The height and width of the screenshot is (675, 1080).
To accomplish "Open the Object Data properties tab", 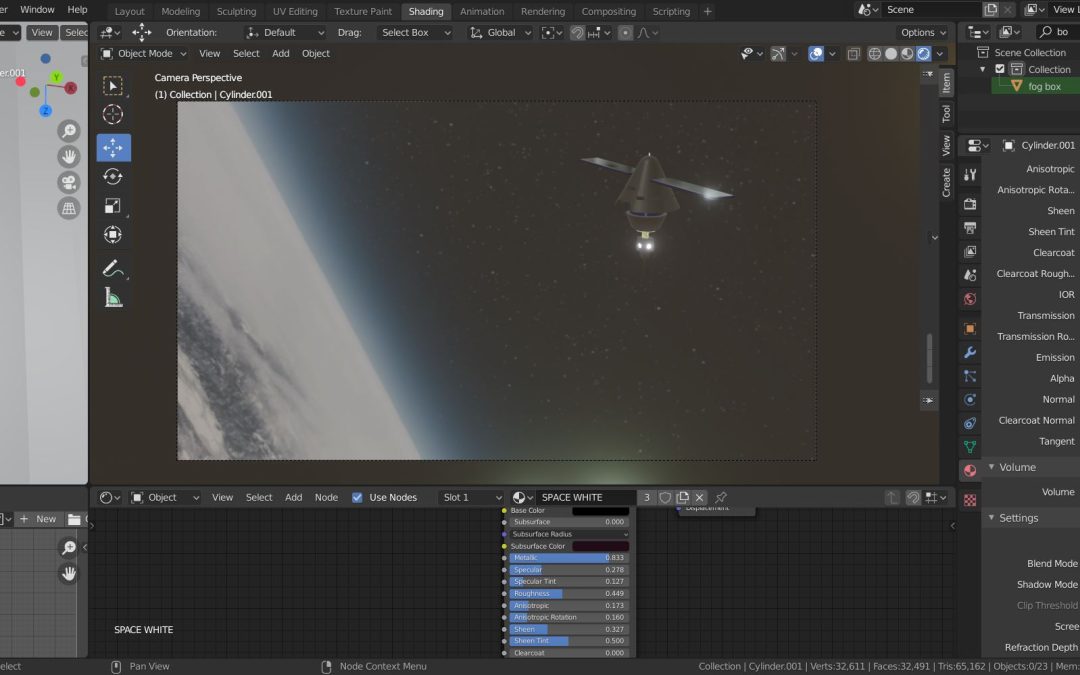I will click(x=970, y=446).
